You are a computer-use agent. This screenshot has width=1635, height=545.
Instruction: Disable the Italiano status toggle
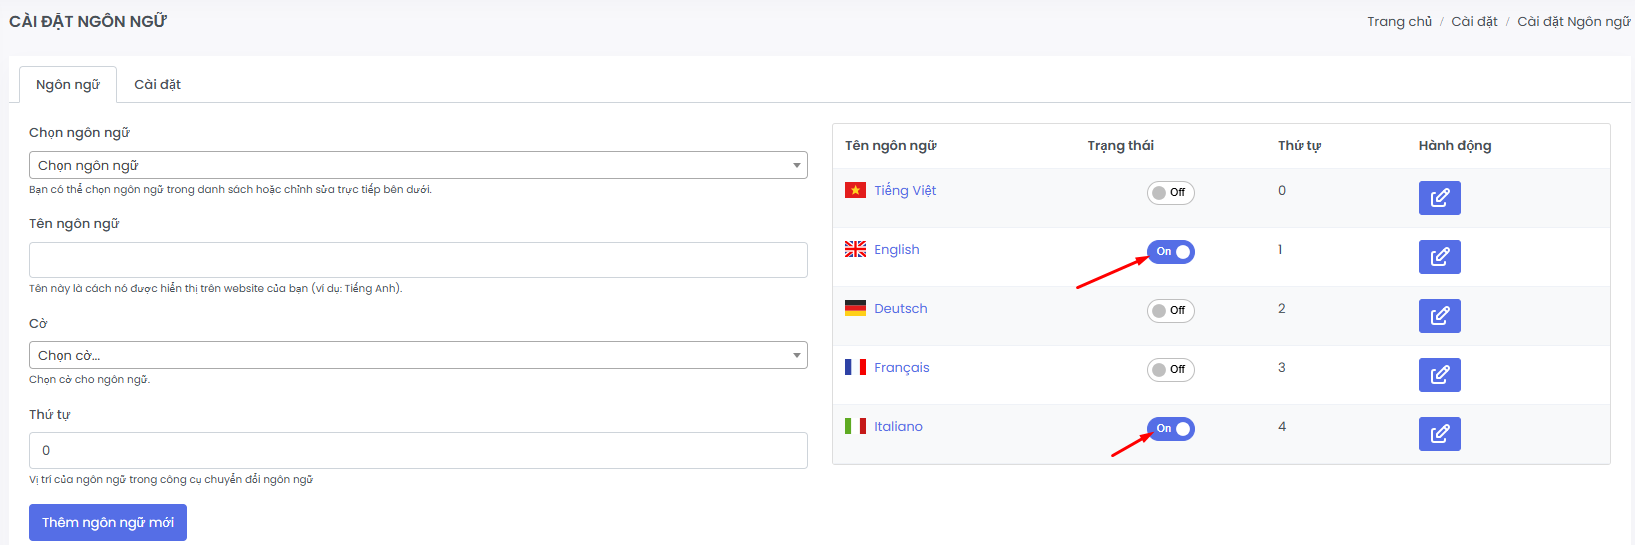1170,429
